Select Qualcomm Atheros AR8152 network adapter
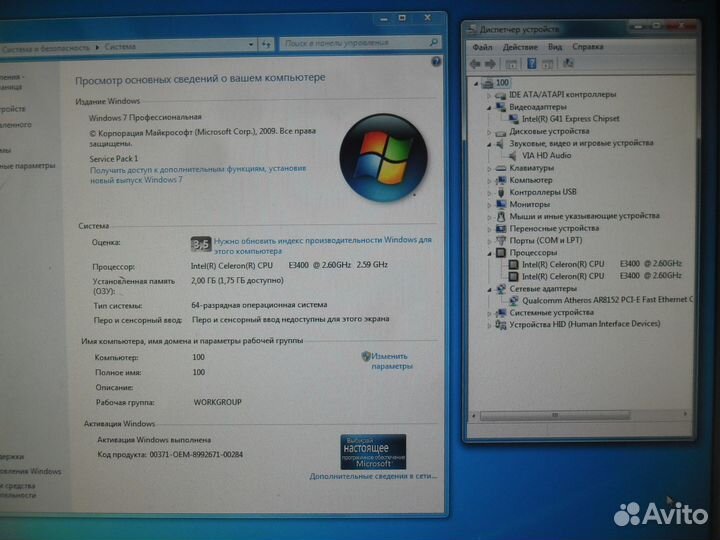Screen dimensions: 720x540 [606, 300]
